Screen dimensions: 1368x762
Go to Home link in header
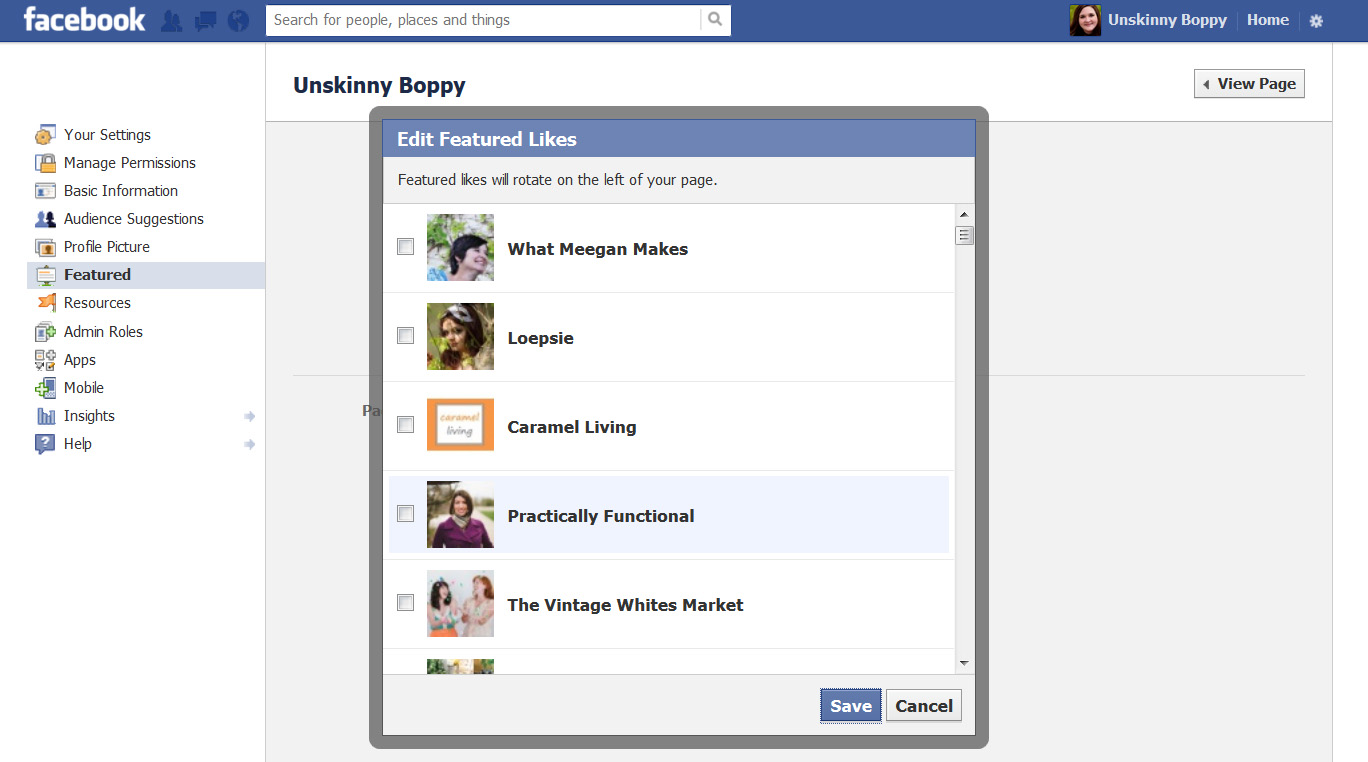point(1267,20)
